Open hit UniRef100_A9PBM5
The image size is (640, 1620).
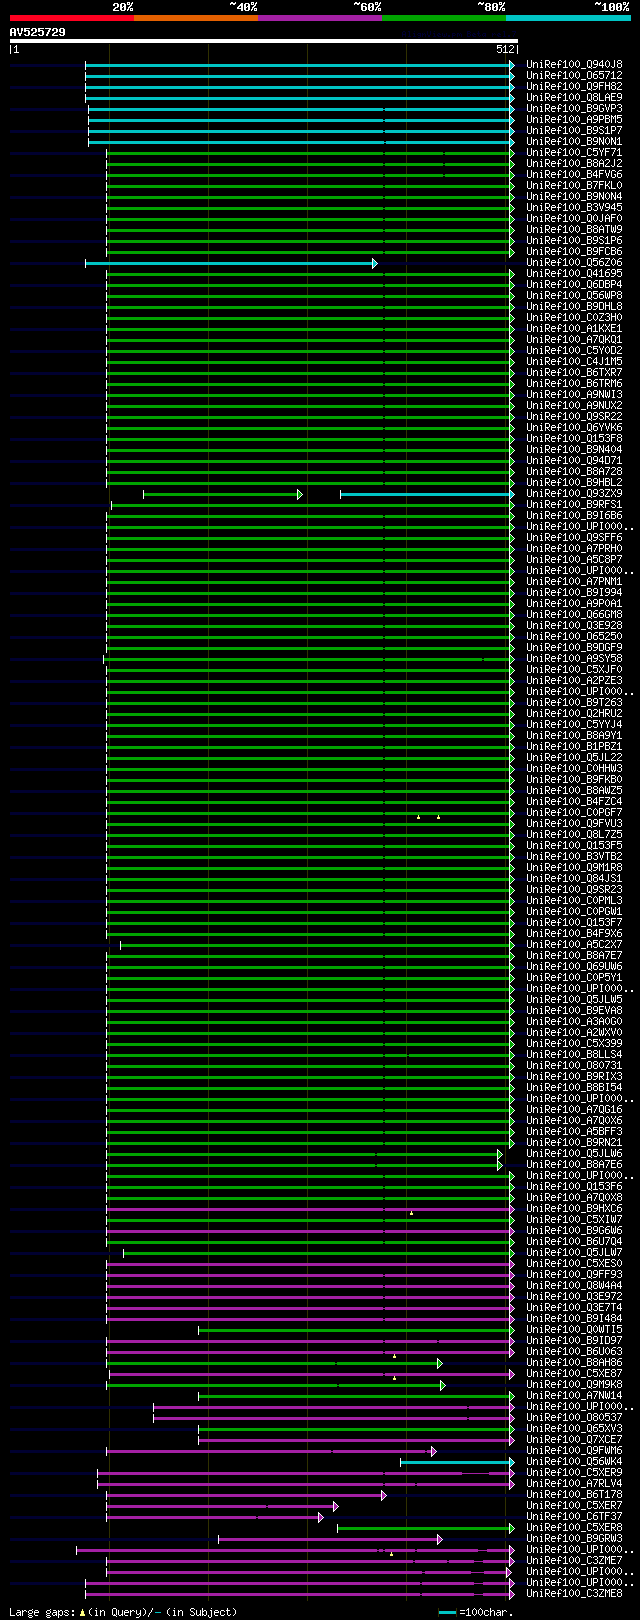[574, 119]
